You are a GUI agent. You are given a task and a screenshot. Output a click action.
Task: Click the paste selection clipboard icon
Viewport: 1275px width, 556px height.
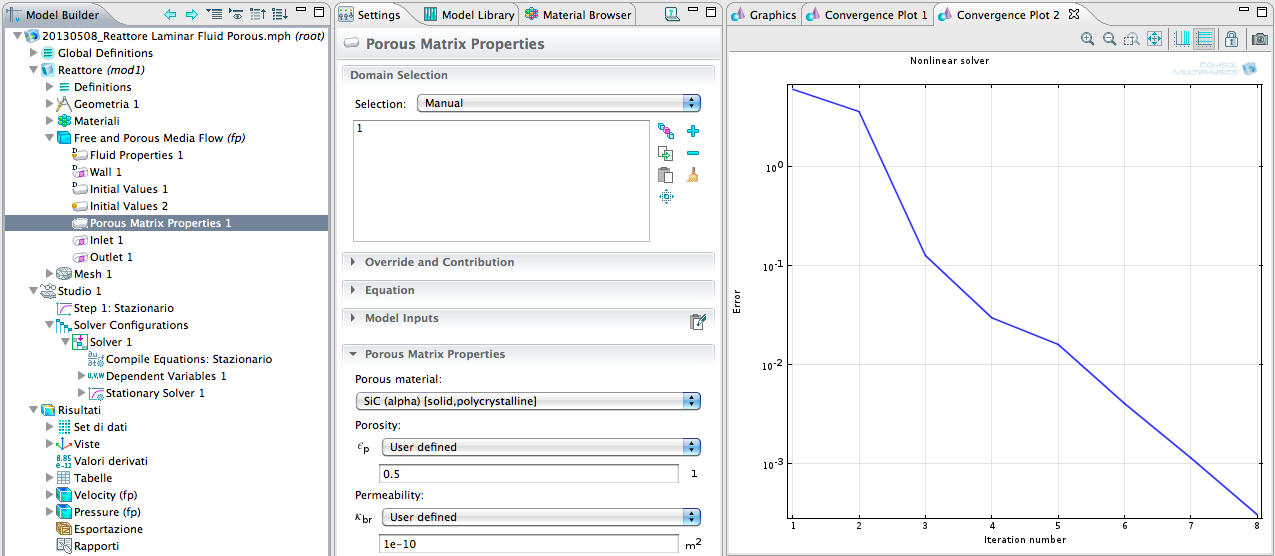[665, 175]
